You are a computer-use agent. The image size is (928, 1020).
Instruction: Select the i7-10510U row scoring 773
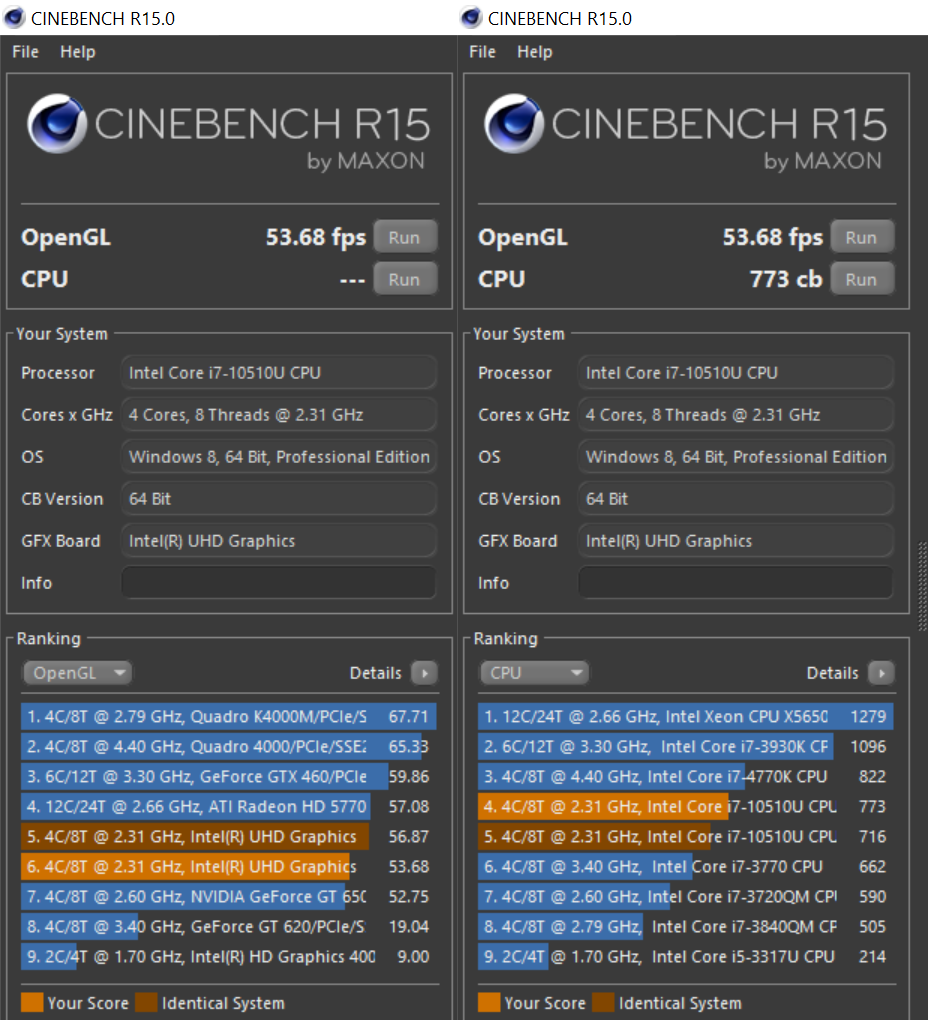pyautogui.click(x=686, y=806)
